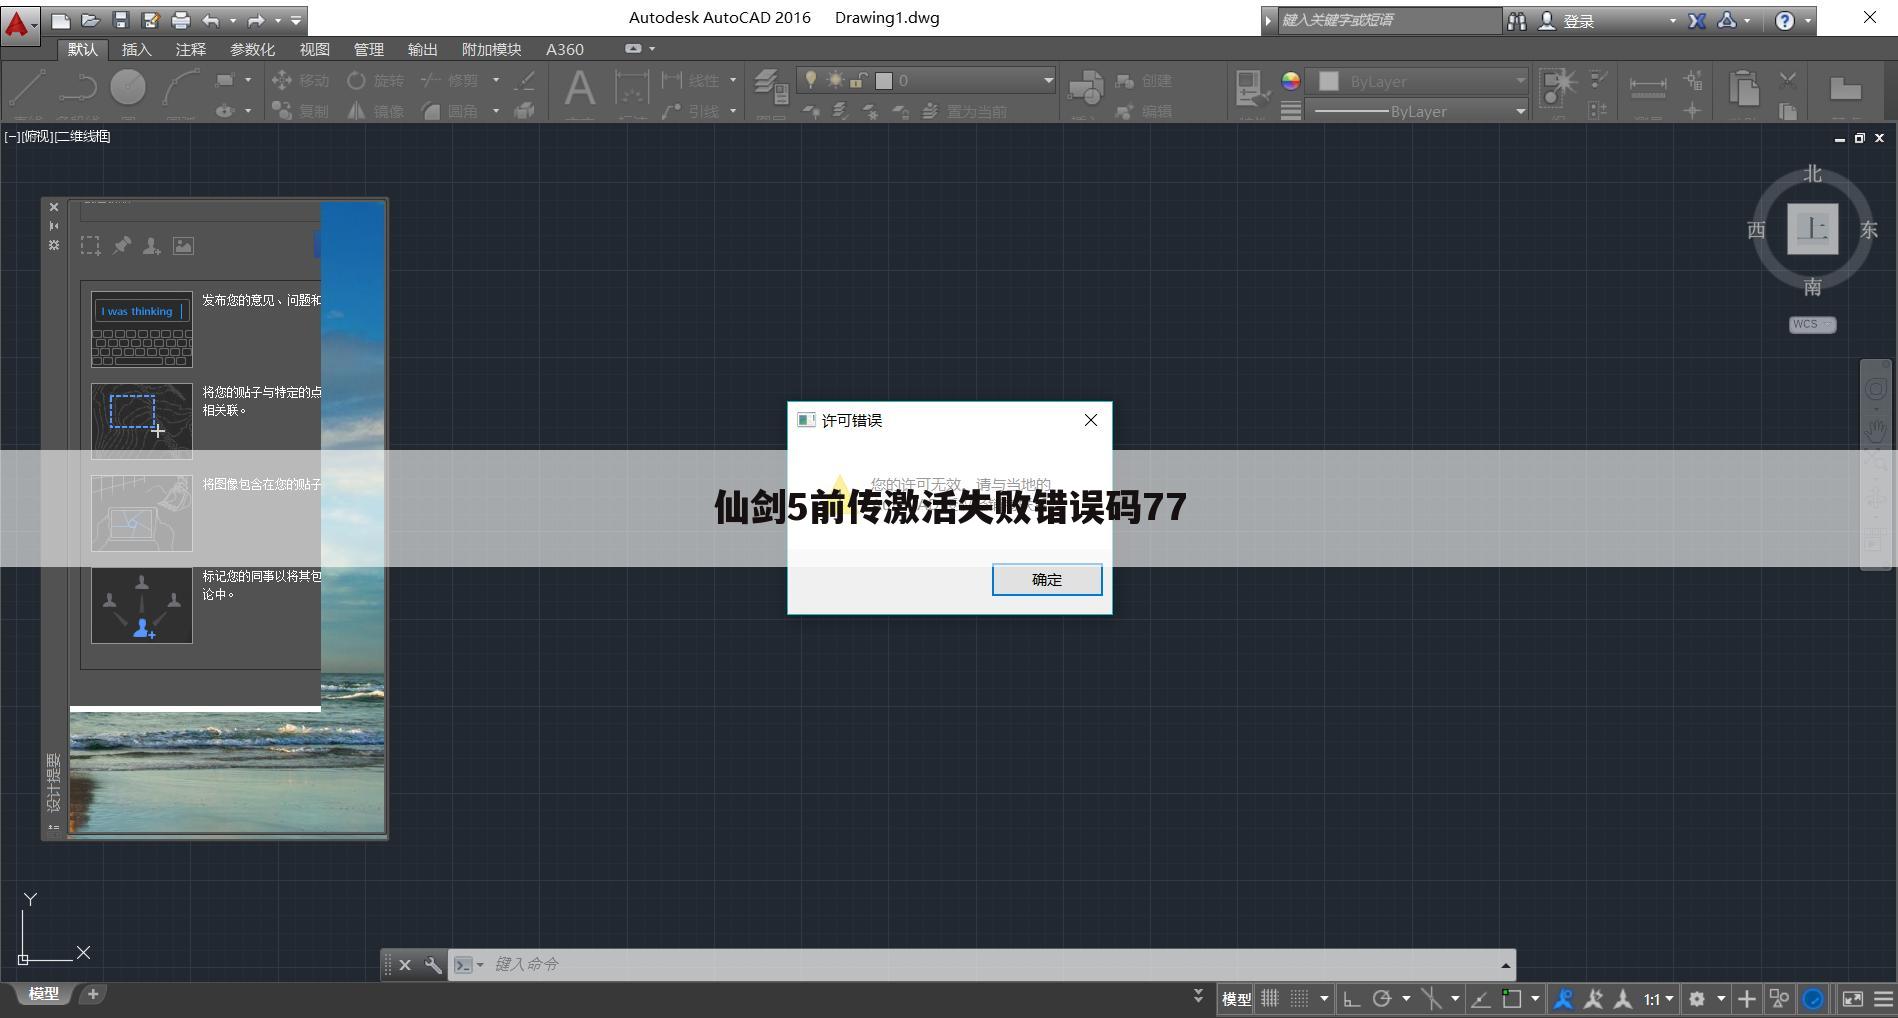The image size is (1898, 1018).
Task: Click the 复制 copy tool
Action: pos(300,111)
